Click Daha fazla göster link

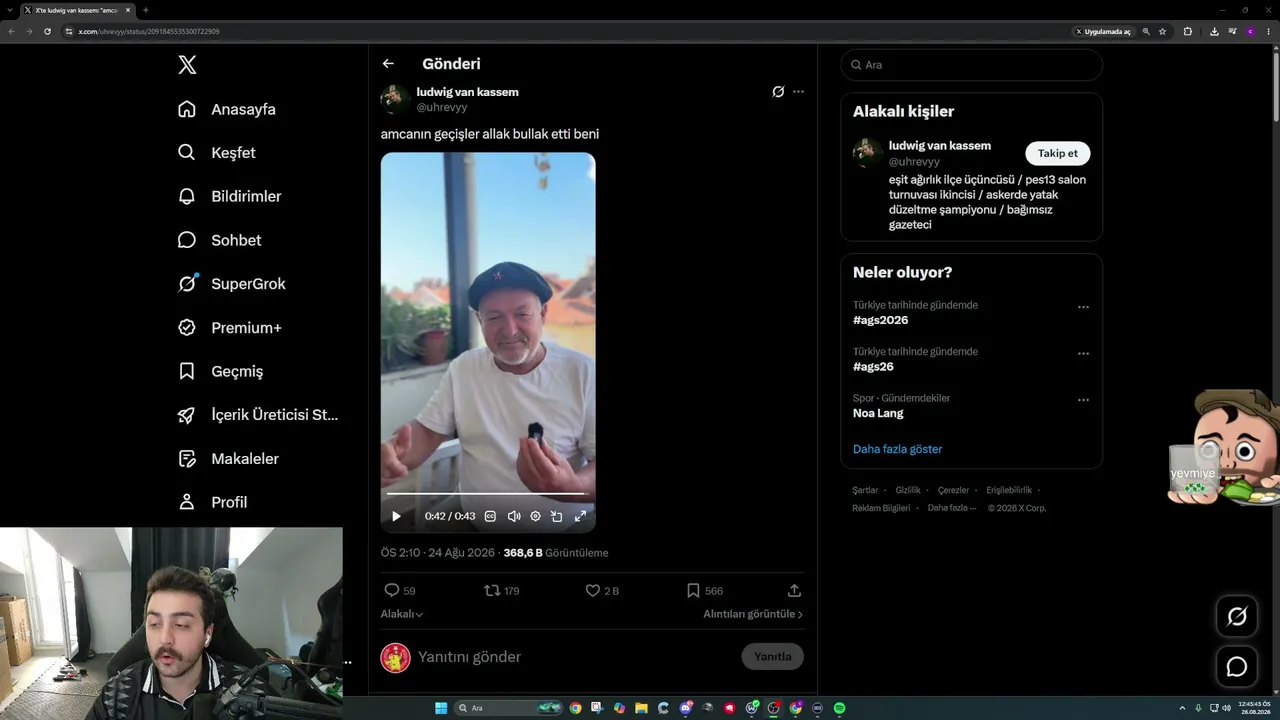(x=897, y=449)
